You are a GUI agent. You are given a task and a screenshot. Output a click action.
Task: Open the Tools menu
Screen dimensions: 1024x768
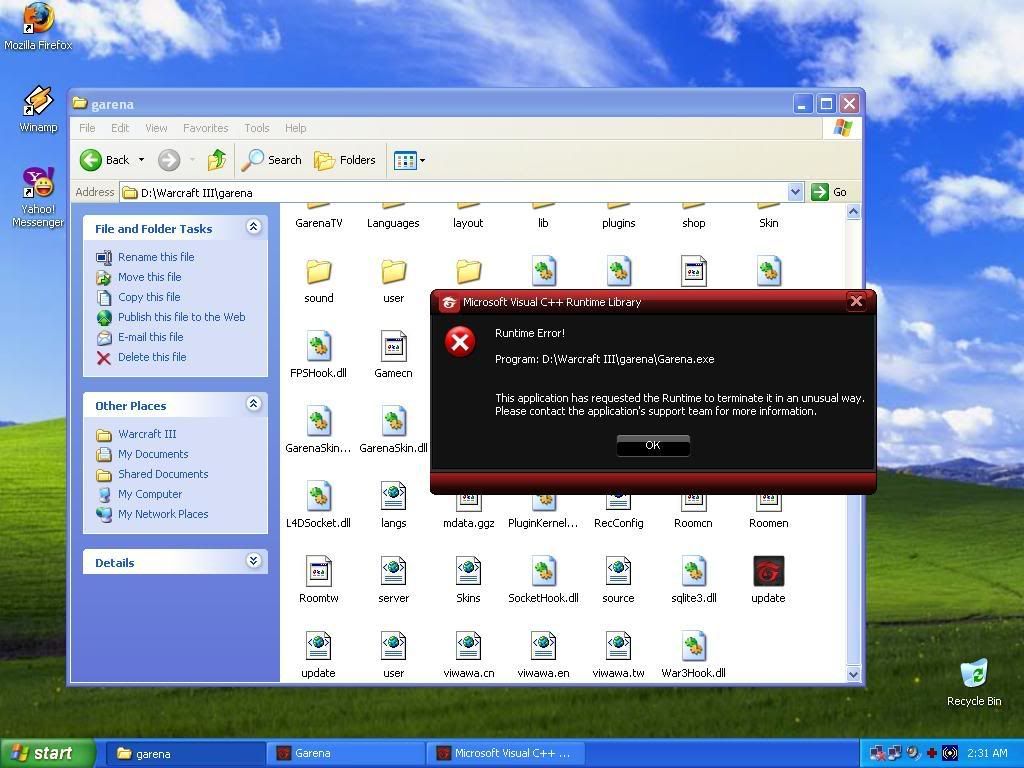pos(256,128)
